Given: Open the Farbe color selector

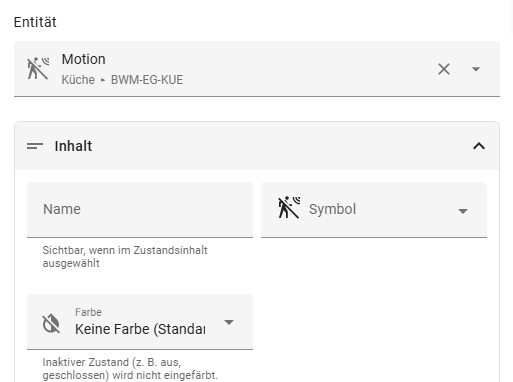Looking at the screenshot, I should 140,322.
